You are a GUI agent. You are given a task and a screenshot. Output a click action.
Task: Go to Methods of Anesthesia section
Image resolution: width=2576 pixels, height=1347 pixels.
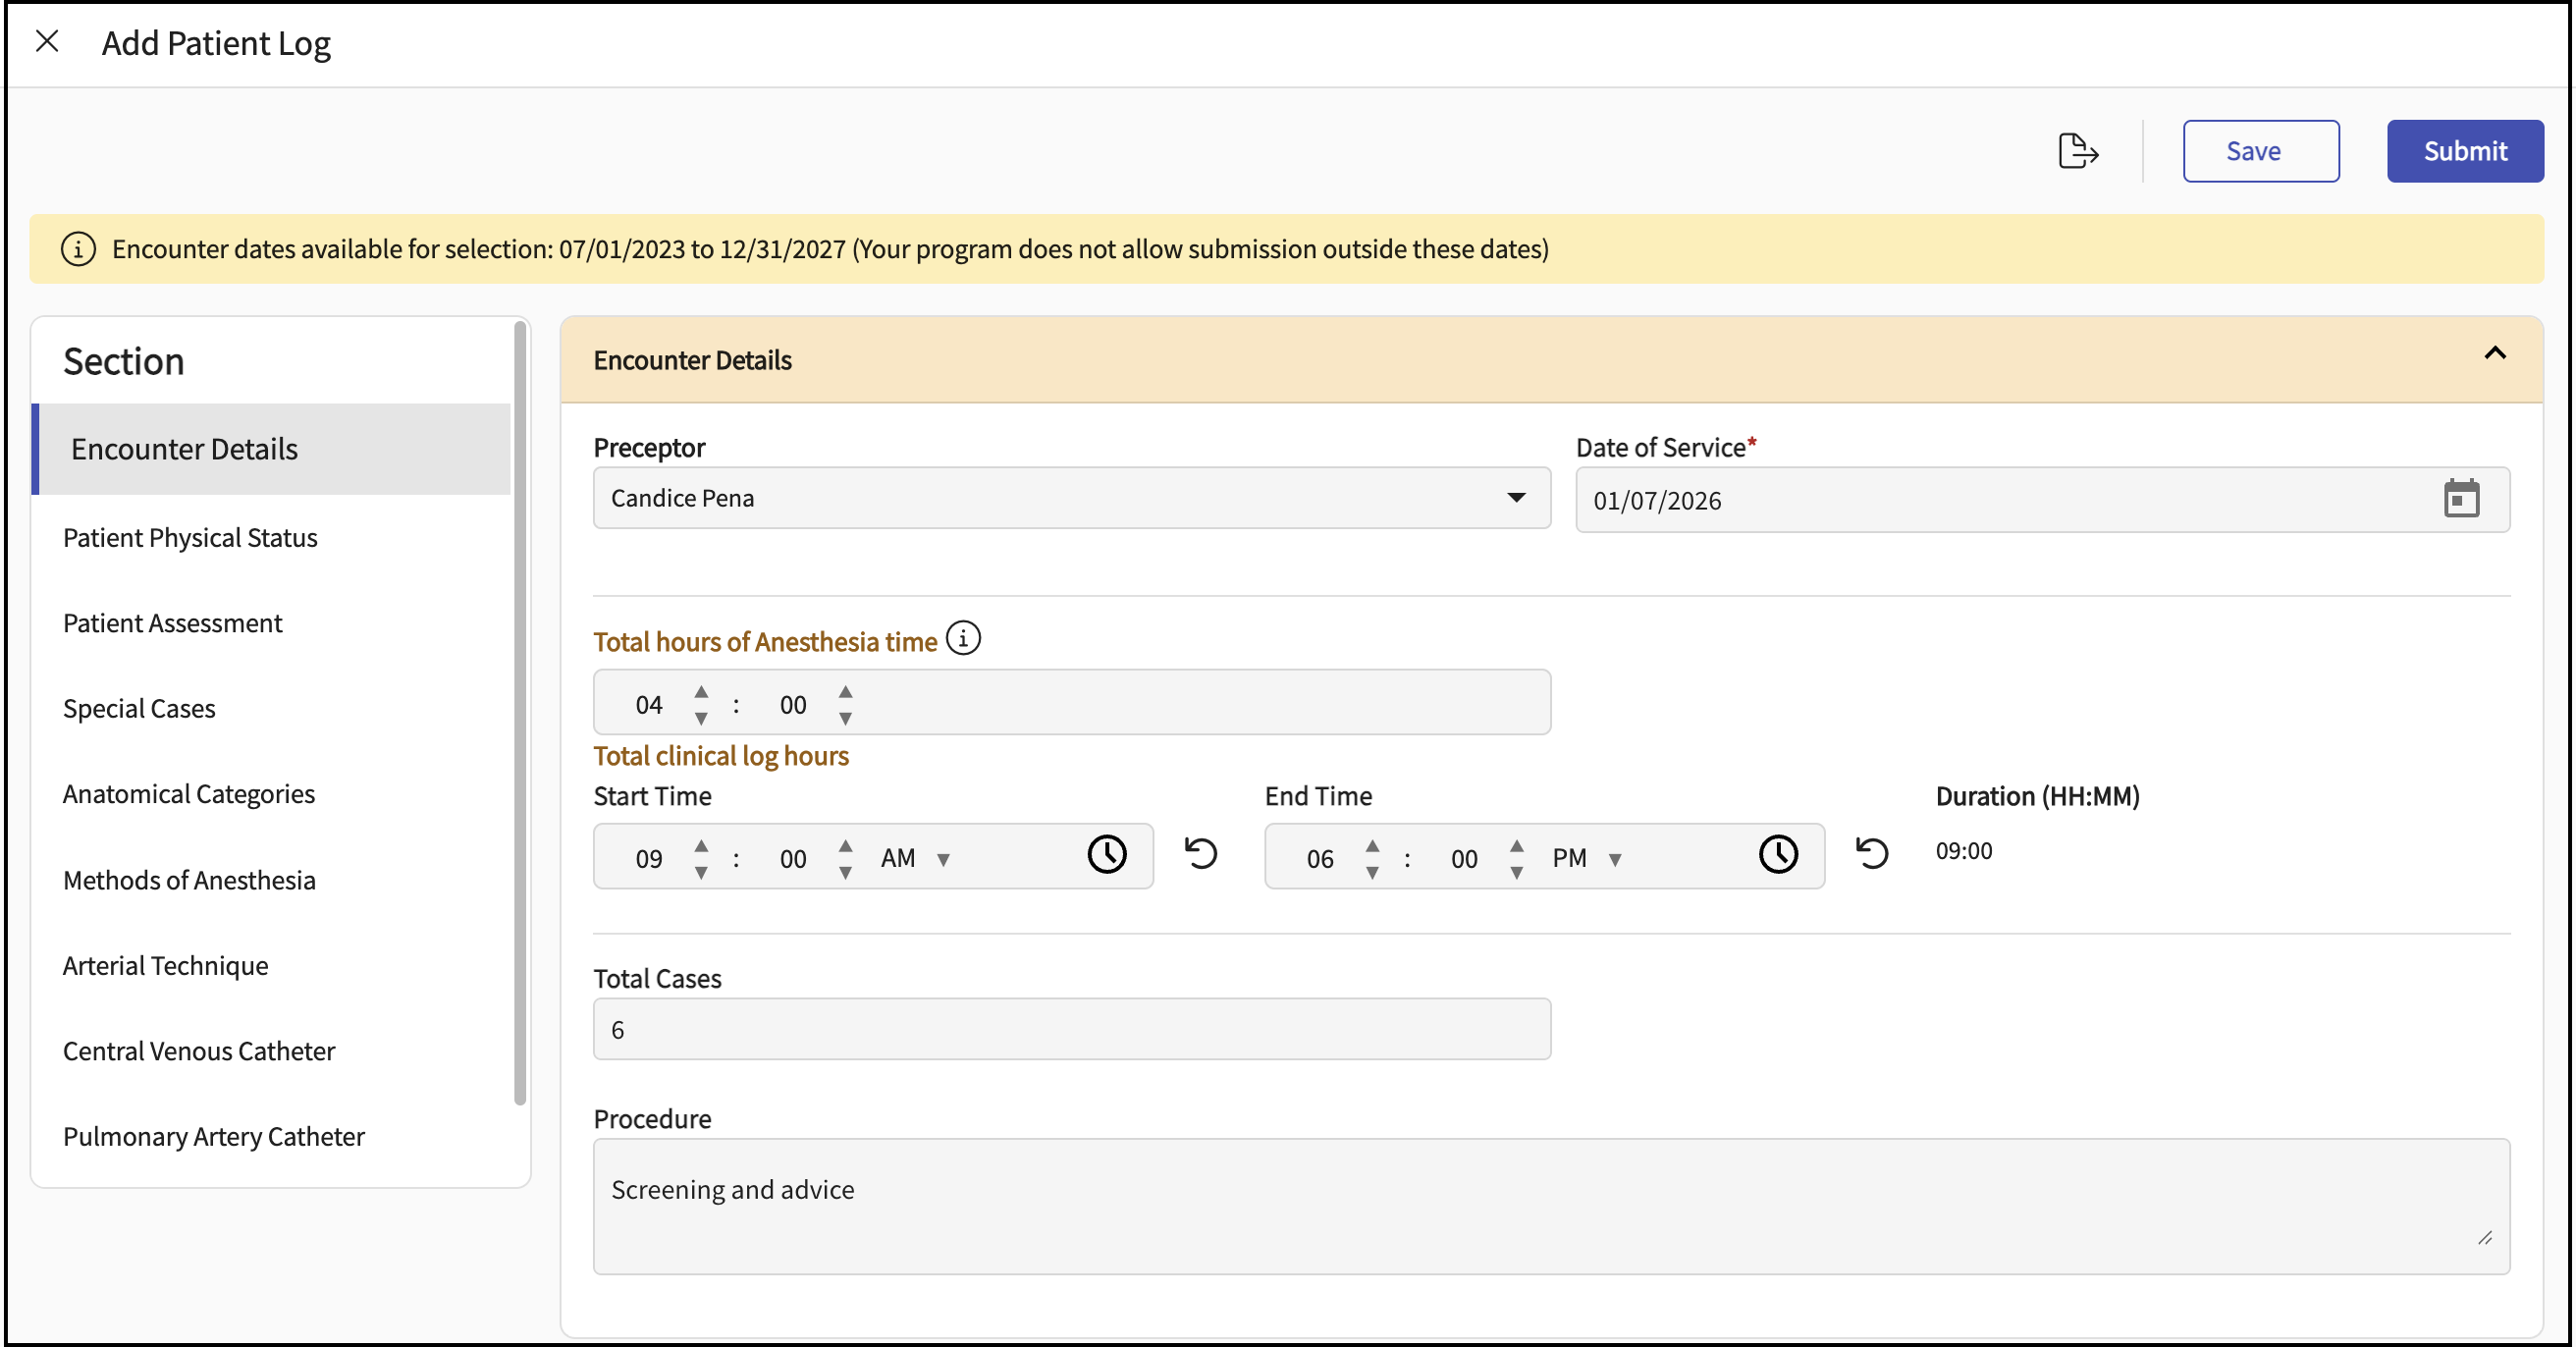click(x=189, y=880)
